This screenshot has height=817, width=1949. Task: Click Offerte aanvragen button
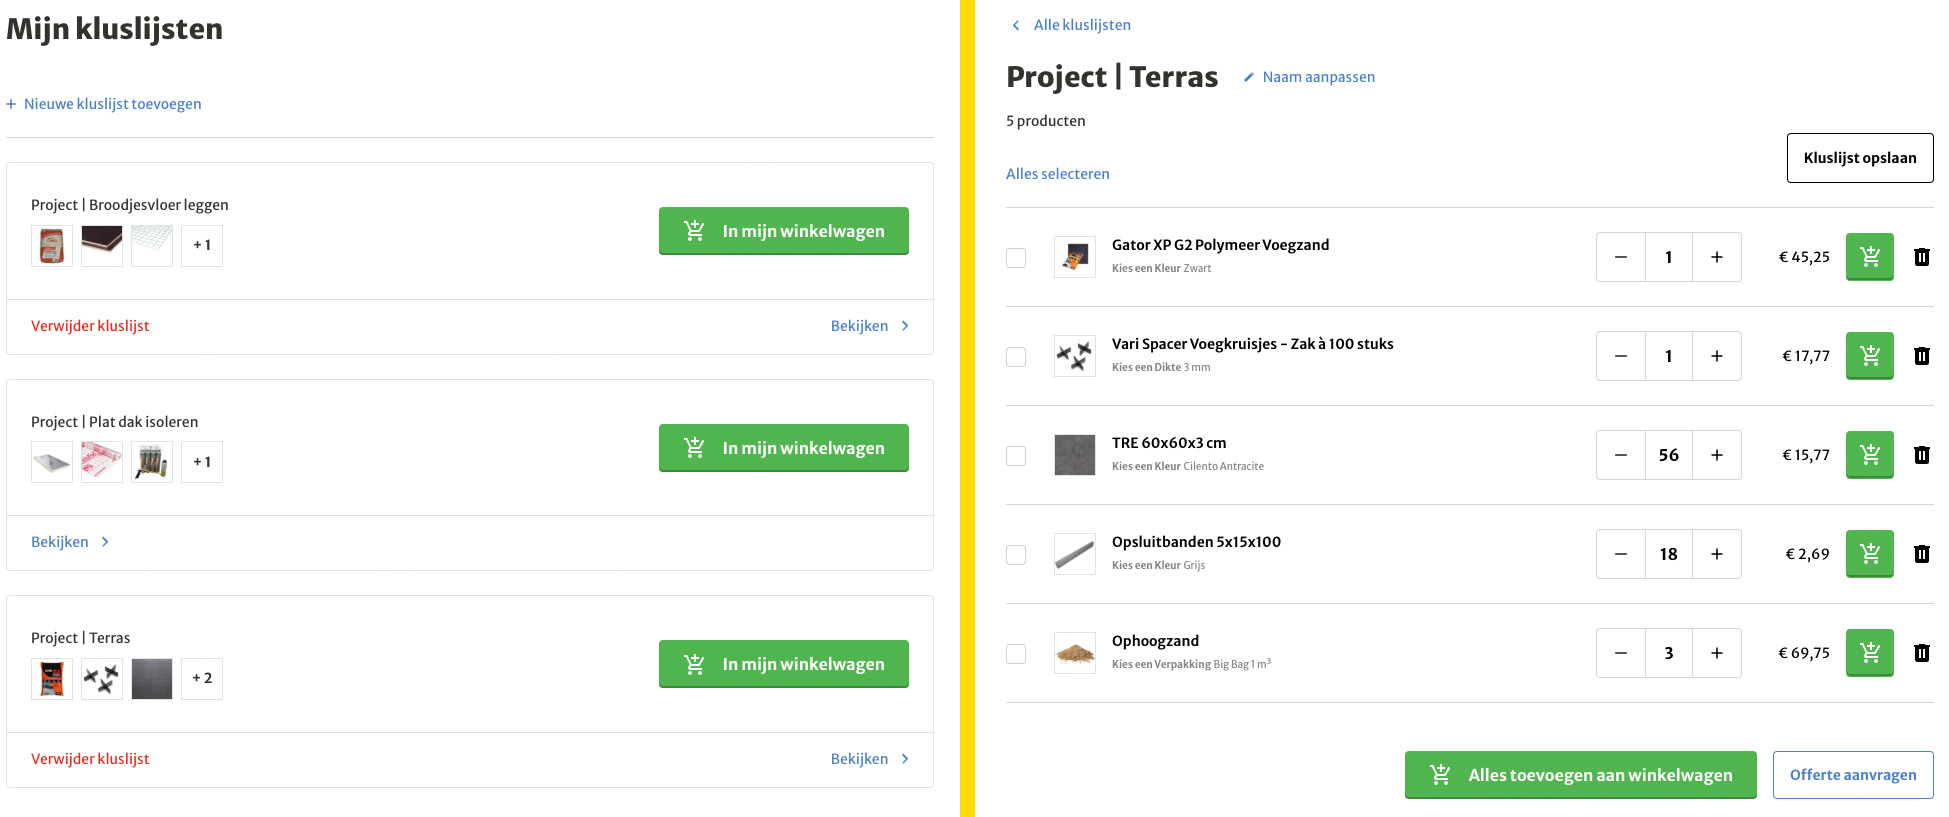click(x=1852, y=775)
